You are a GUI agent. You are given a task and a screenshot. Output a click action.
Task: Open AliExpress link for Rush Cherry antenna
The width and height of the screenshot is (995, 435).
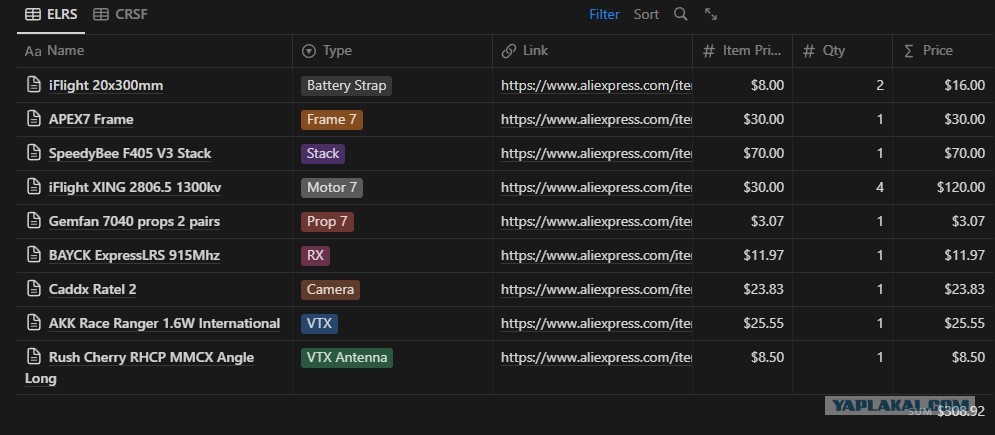596,358
